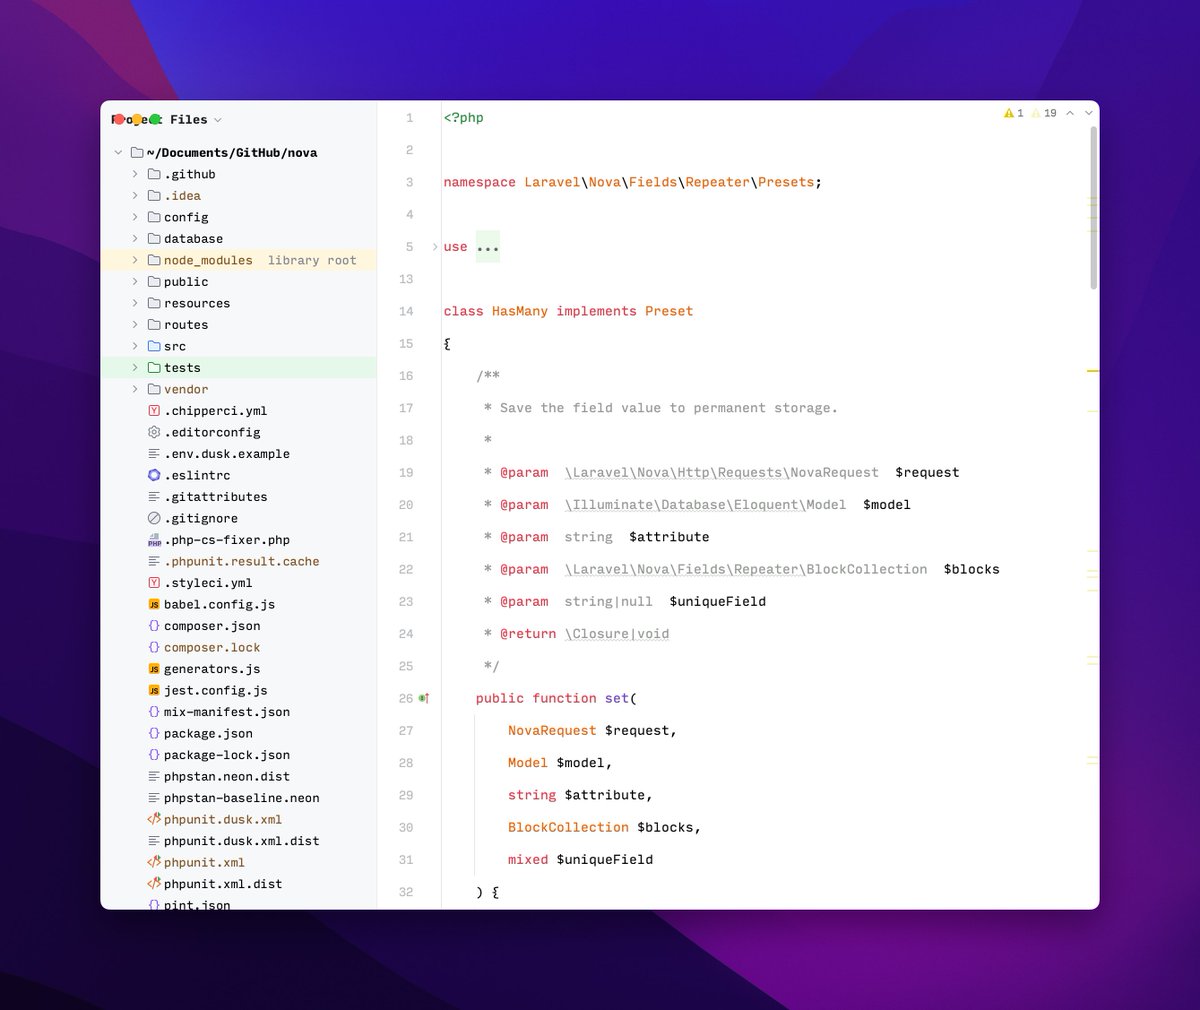Collapse the ~/Documents/GitHub/nova root node
Screen dimensions: 1200x1010
(118, 153)
